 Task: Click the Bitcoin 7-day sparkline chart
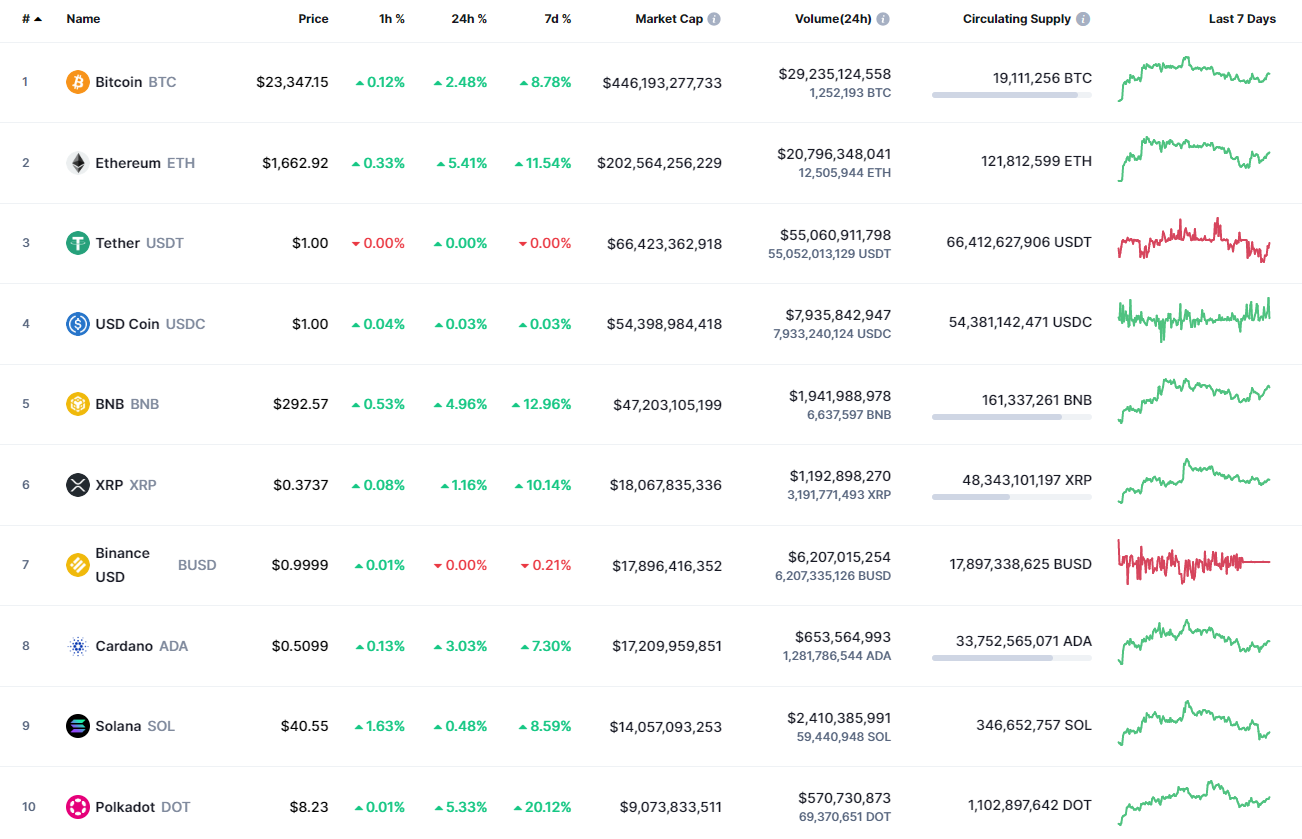1193,80
